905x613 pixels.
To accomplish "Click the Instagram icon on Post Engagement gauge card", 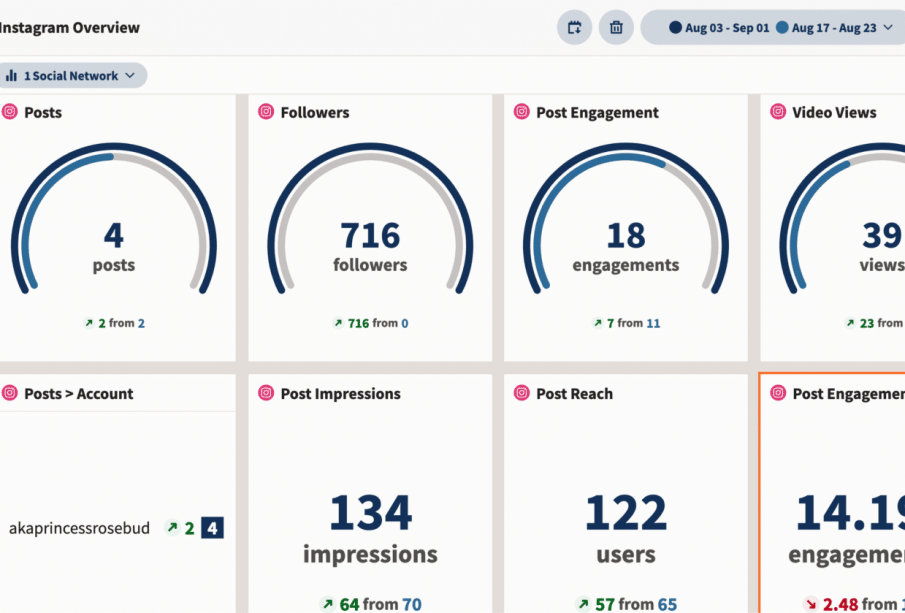I will pos(522,112).
